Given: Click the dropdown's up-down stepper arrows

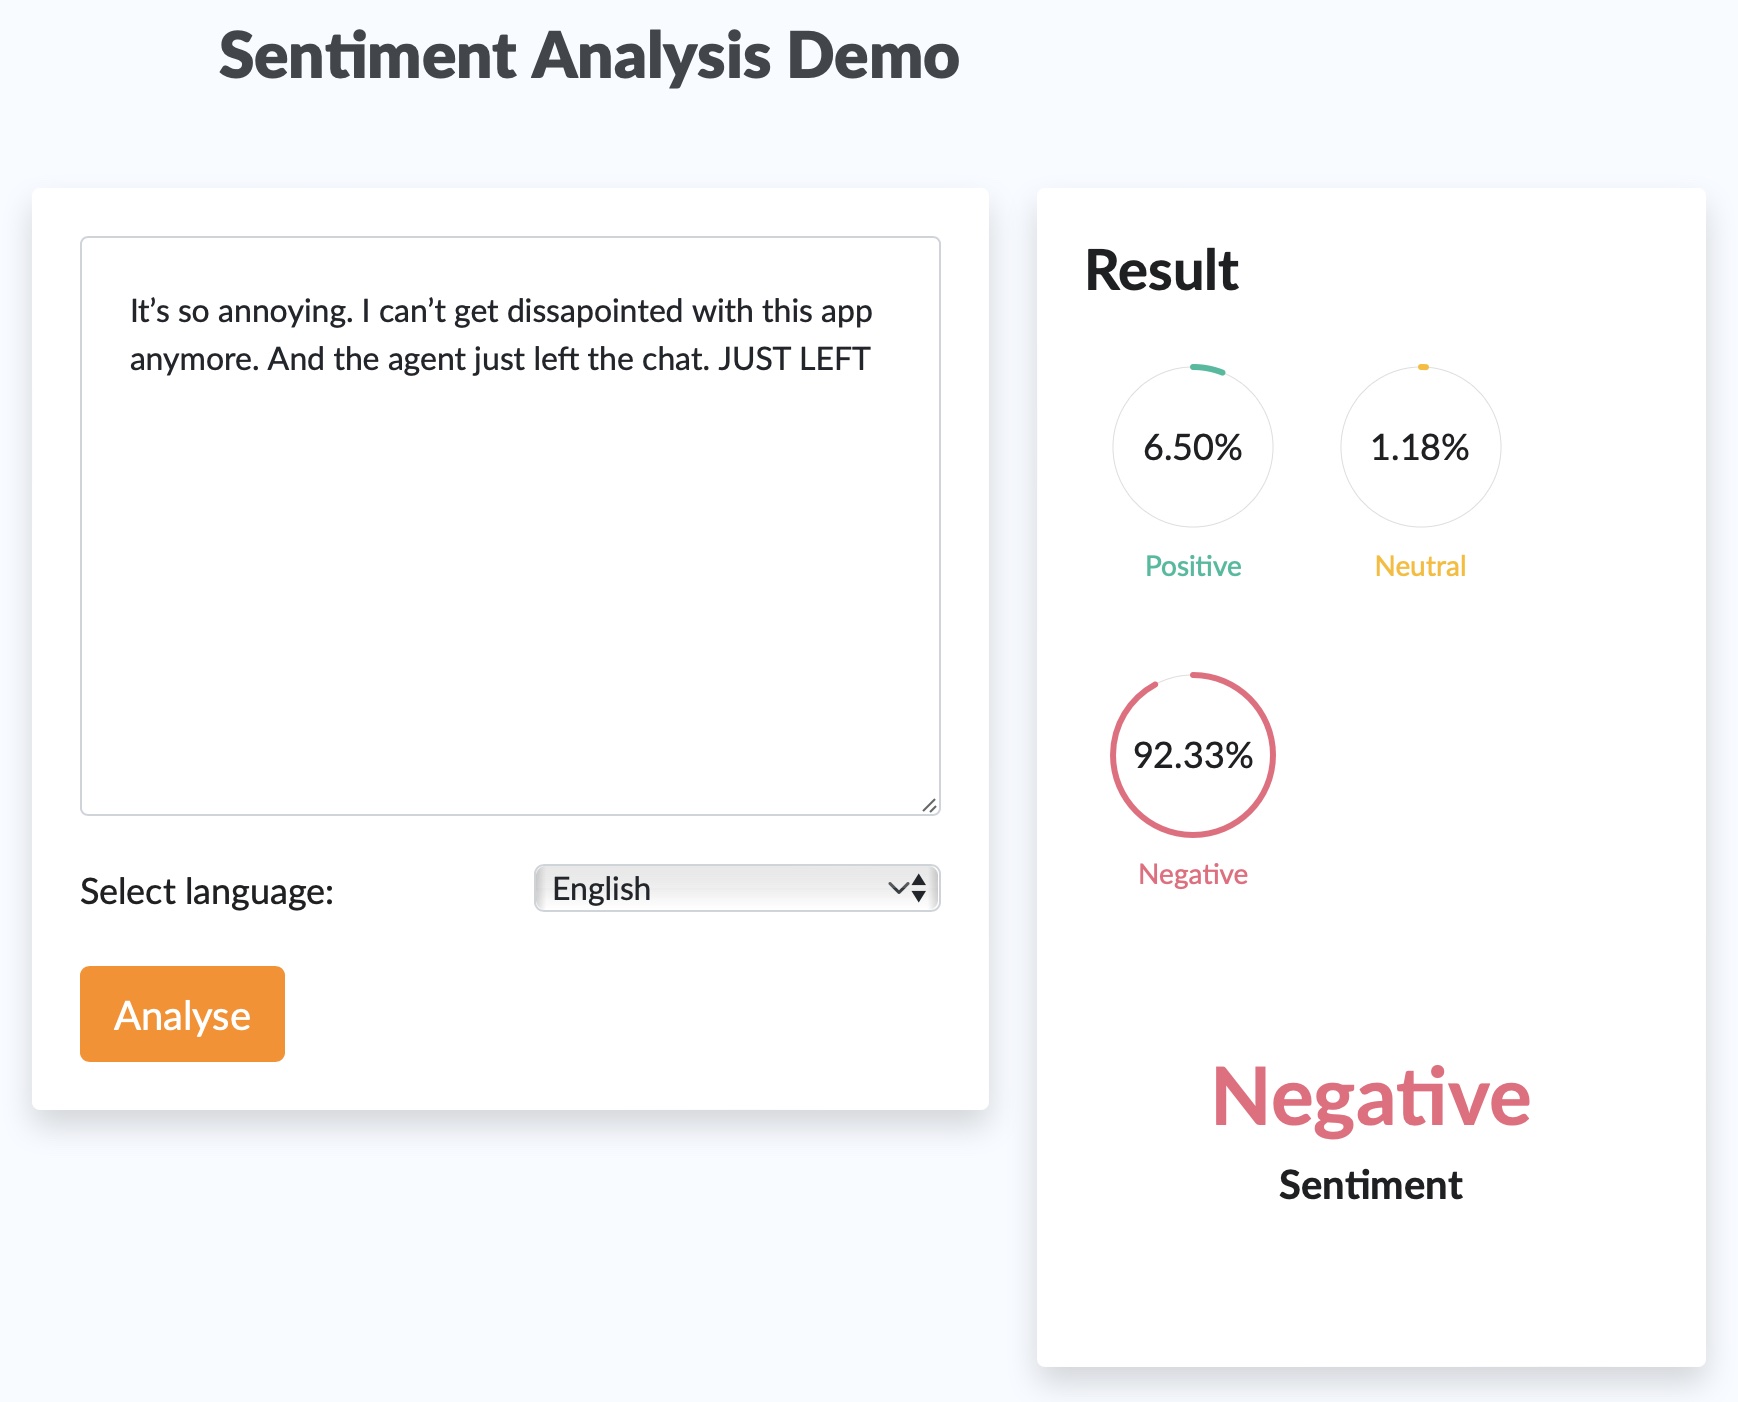Looking at the screenshot, I should (917, 888).
